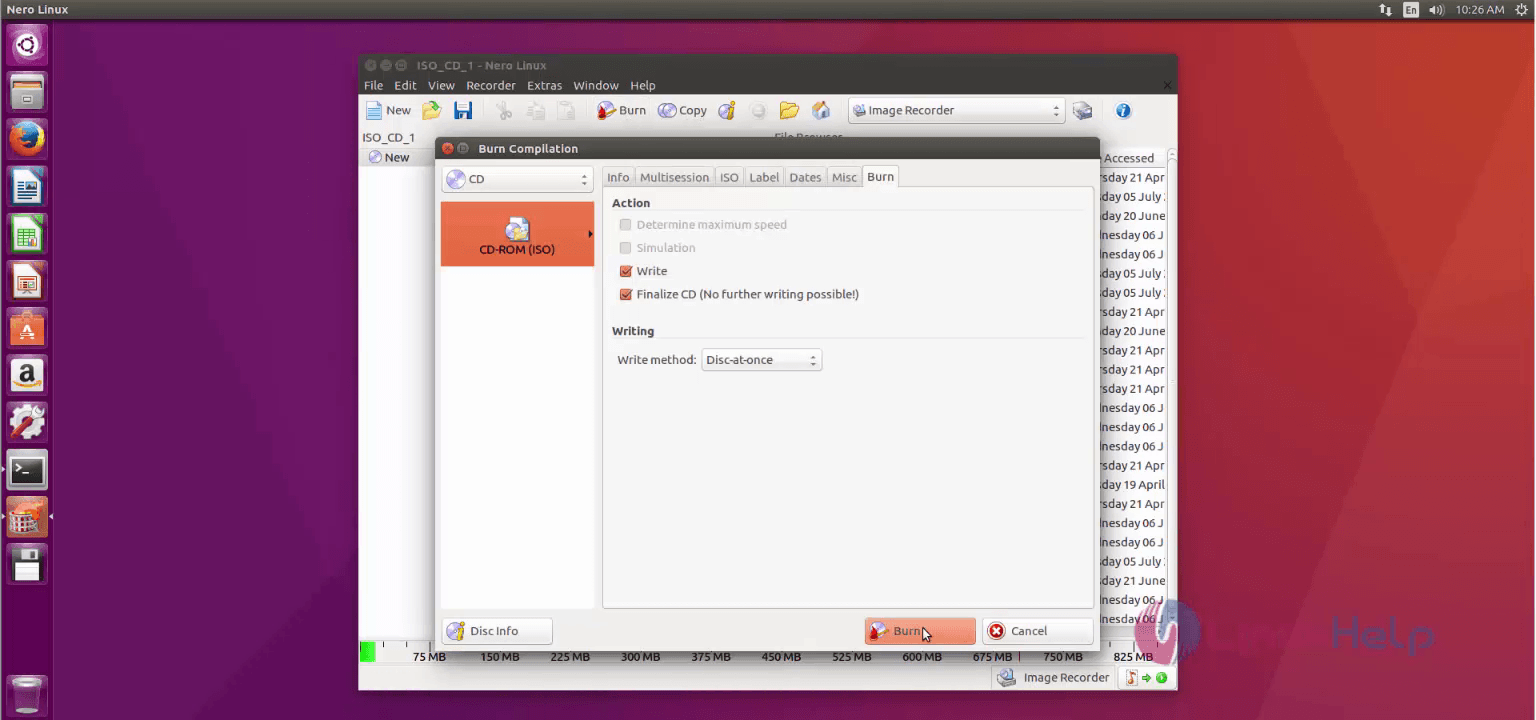Uncheck the Finalize CD checkbox
Screen dimensions: 1536x720
626,294
